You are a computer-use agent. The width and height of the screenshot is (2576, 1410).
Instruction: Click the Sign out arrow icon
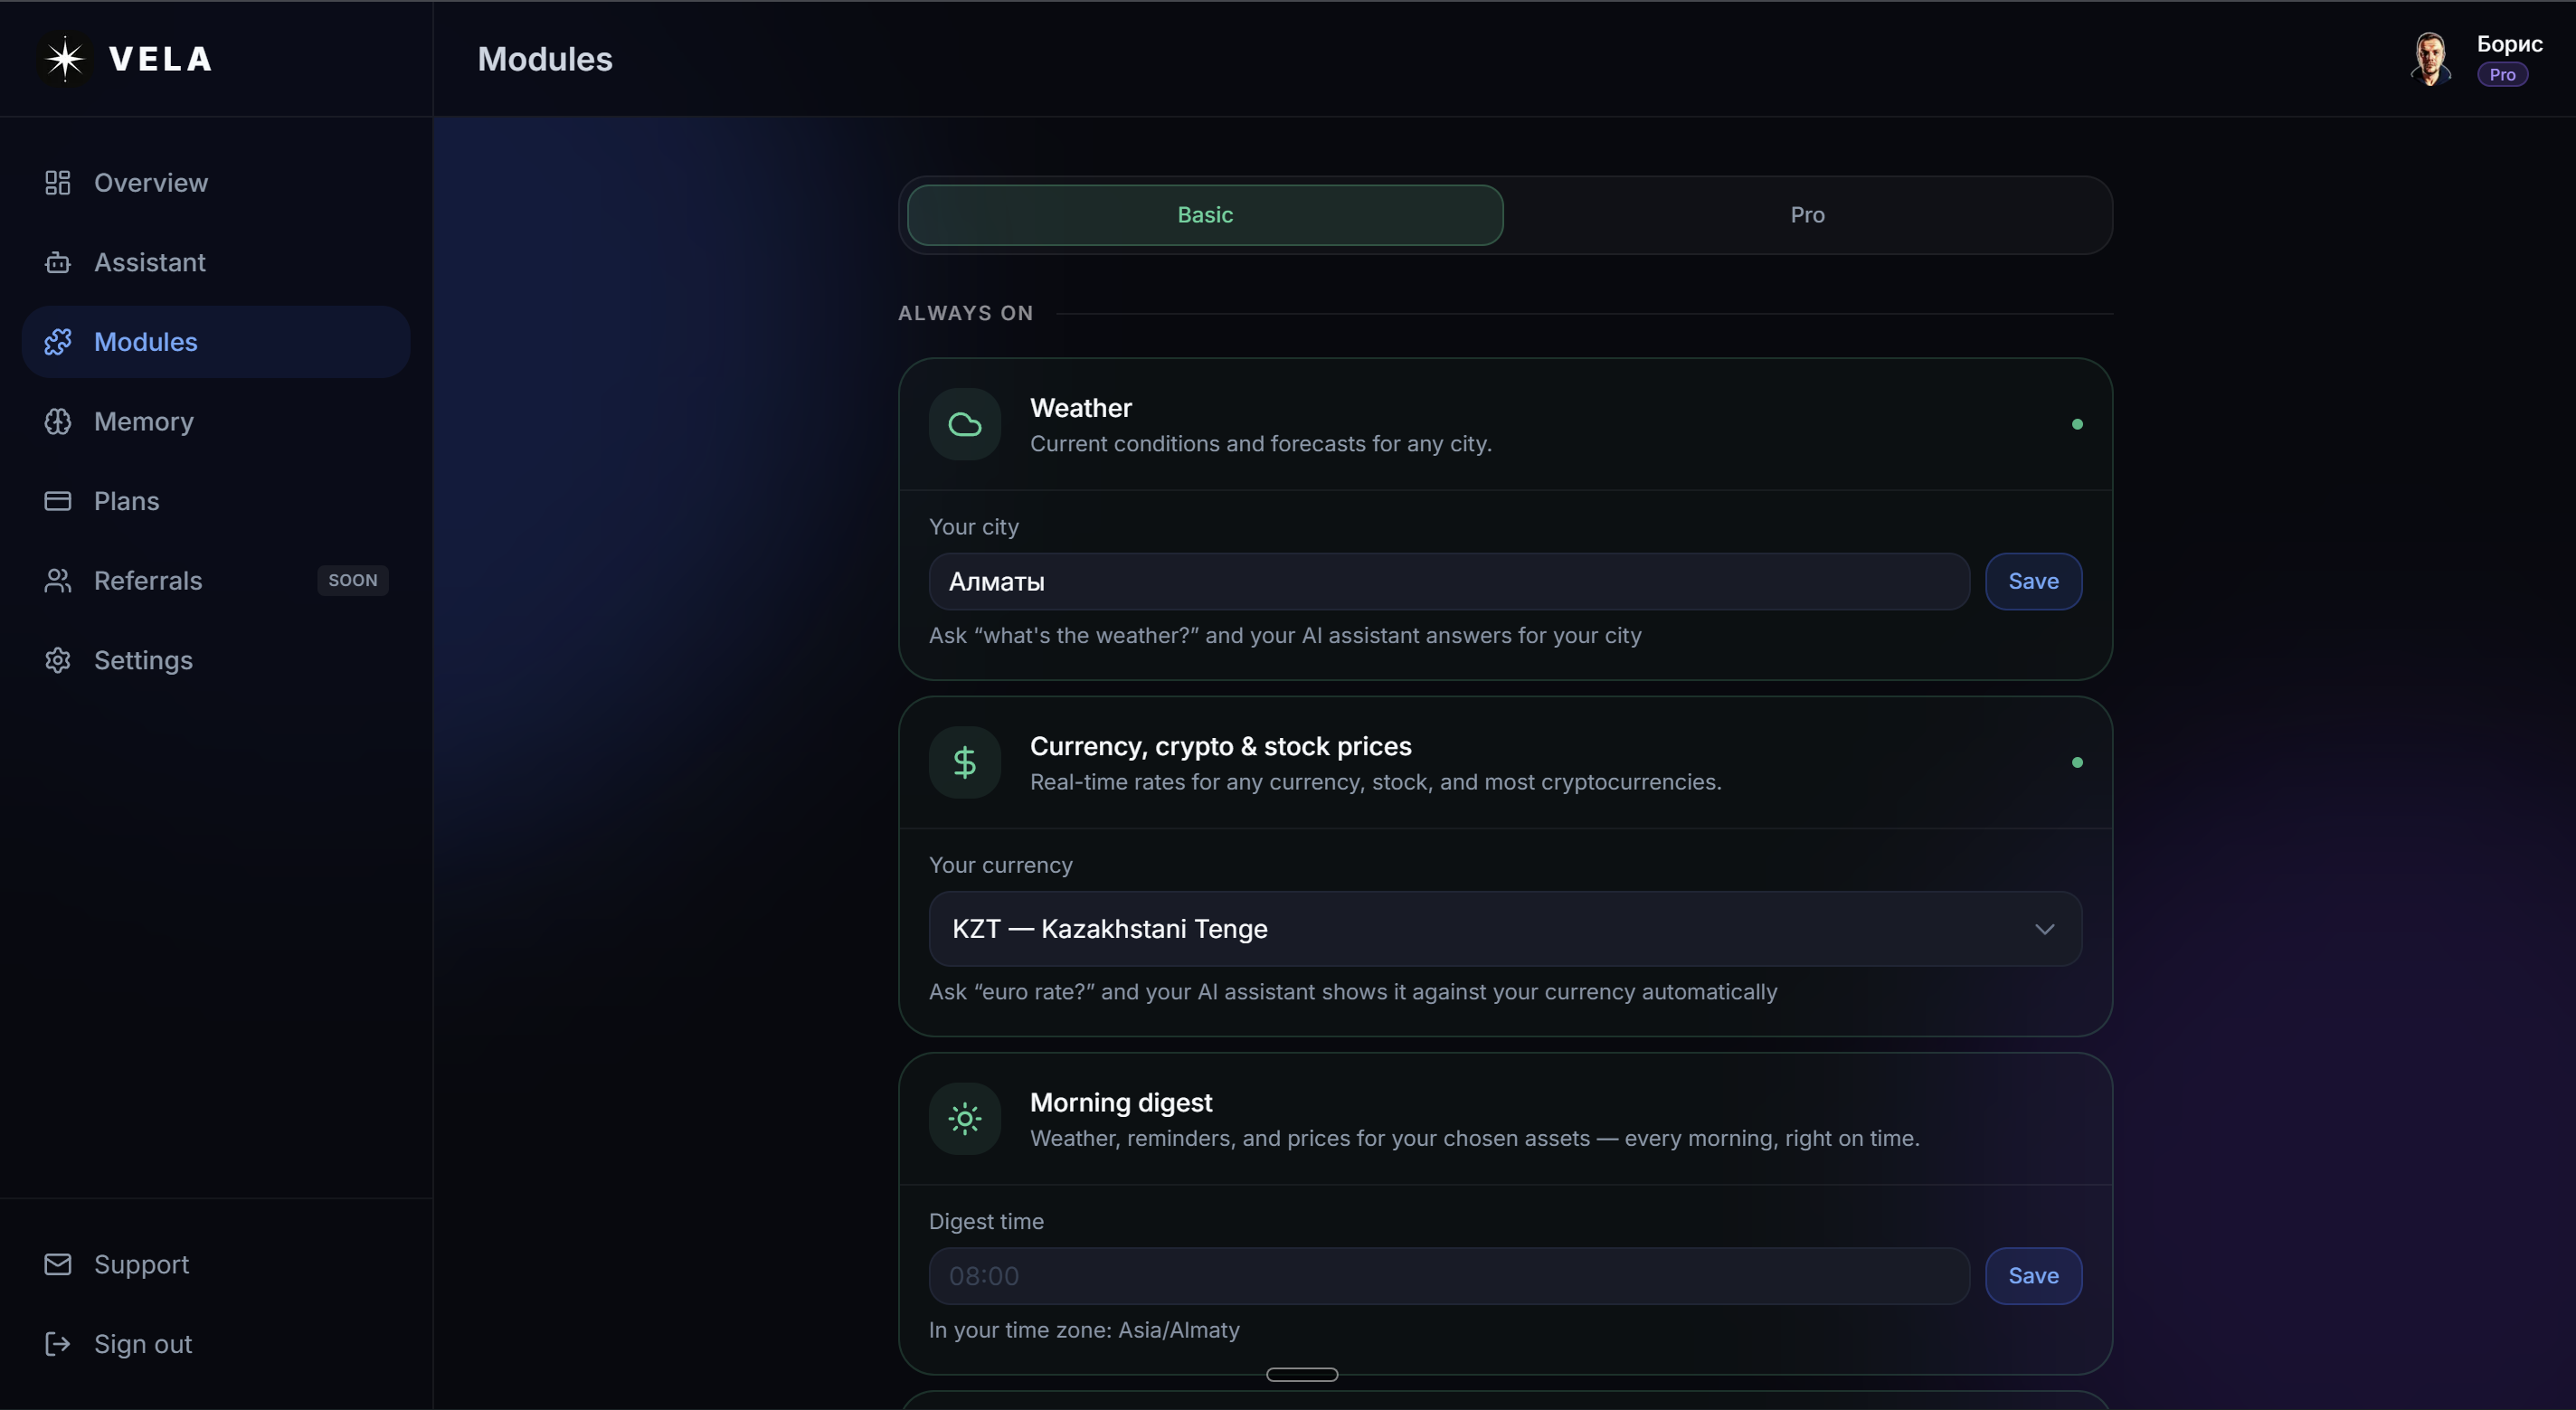(x=58, y=1344)
